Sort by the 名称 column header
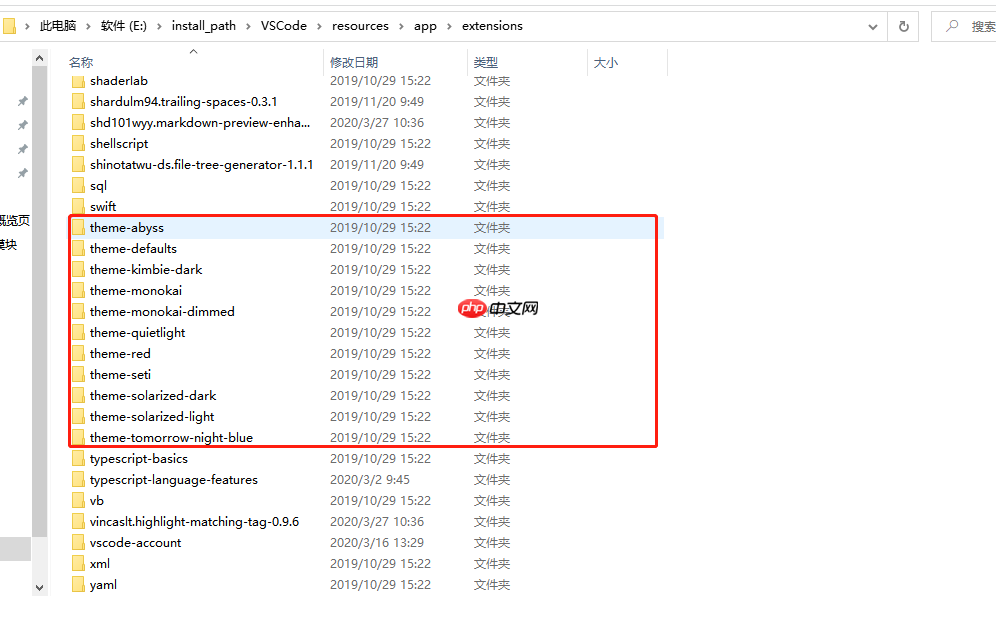 [x=81, y=62]
